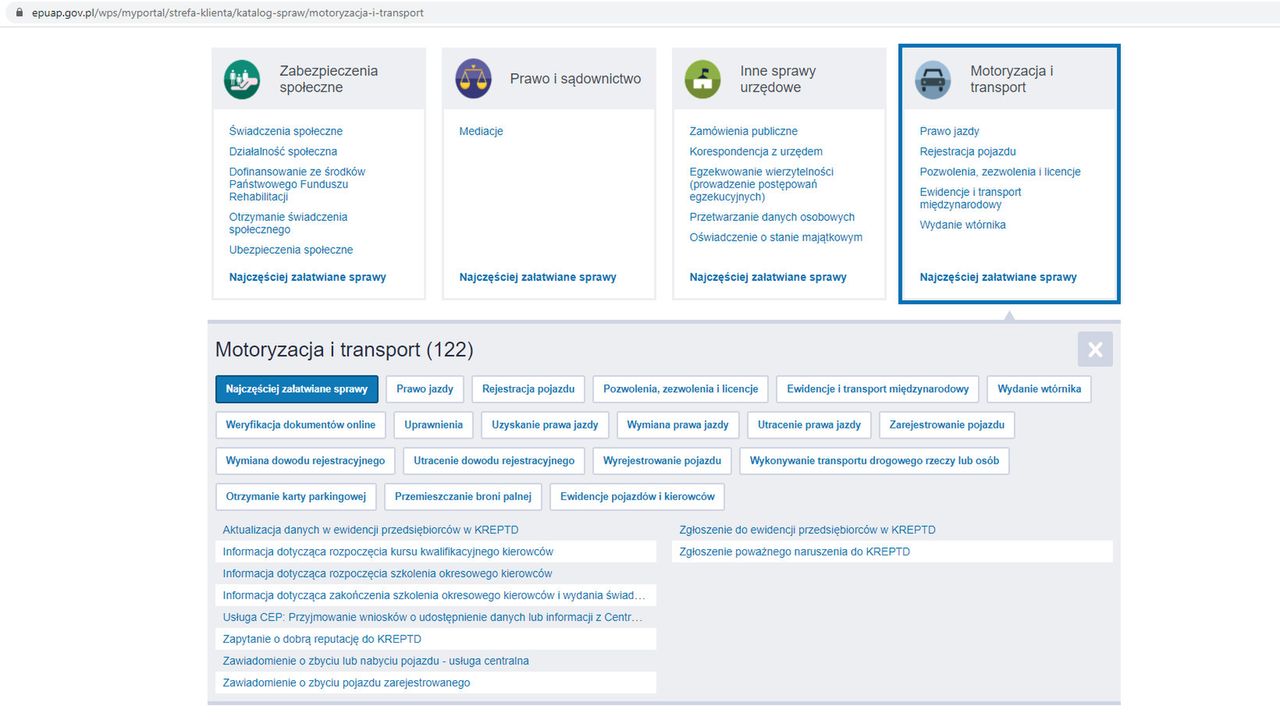Open Informacja dotycząca rozpoczęcia kursu kwalifikacyjnego kierowców

coord(388,552)
